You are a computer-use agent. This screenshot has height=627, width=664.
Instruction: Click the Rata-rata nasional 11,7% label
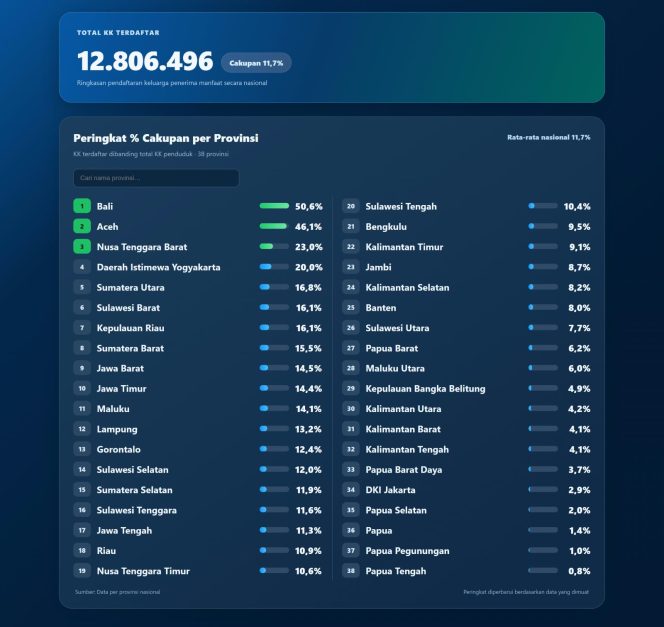[x=549, y=137]
